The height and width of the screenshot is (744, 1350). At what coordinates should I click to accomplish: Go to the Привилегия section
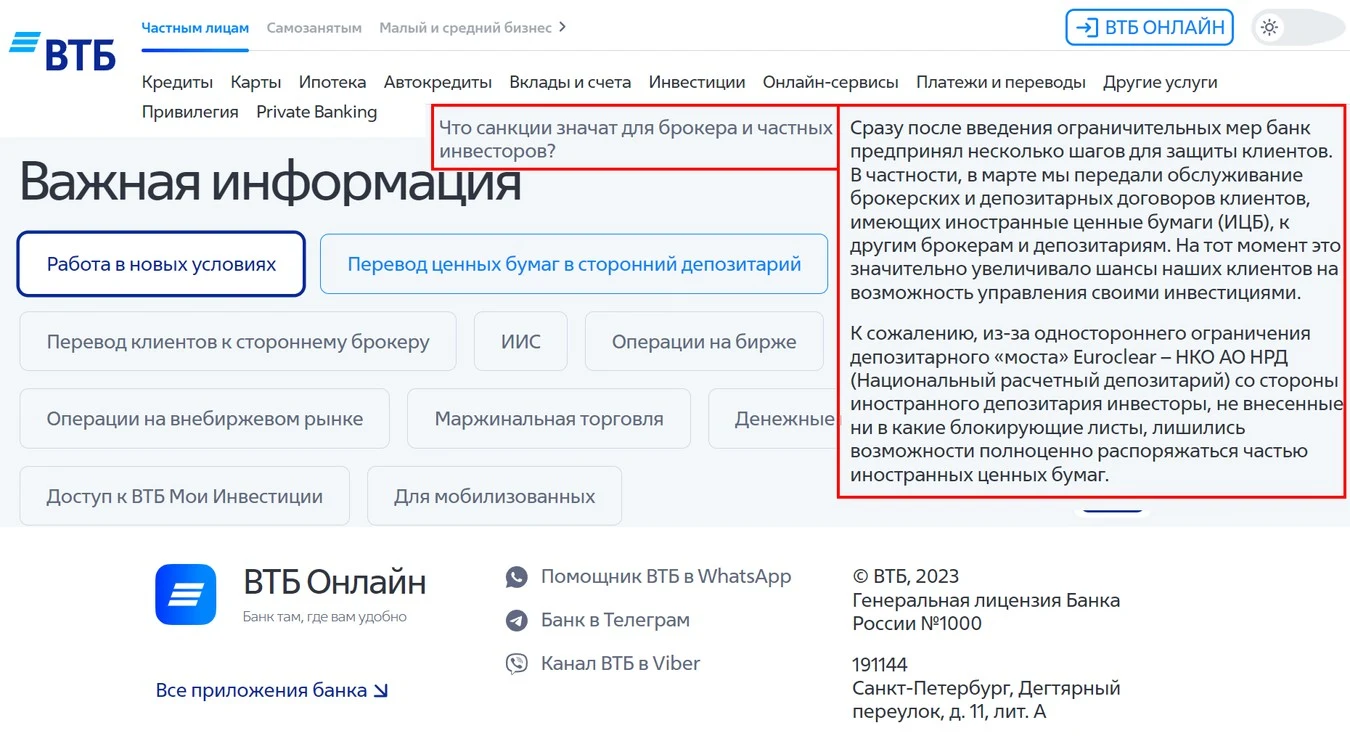click(190, 112)
